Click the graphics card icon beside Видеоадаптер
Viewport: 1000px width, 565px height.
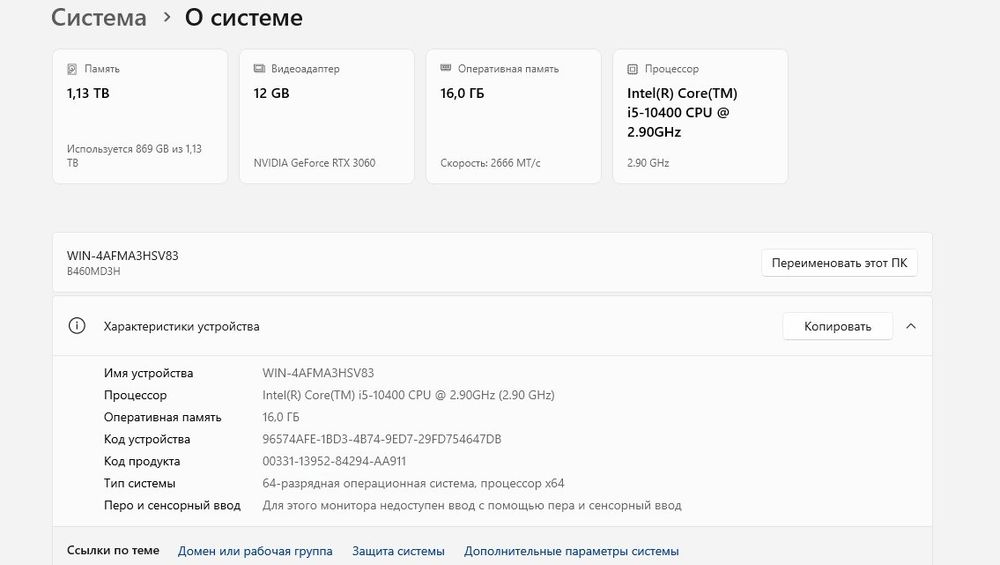(259, 68)
